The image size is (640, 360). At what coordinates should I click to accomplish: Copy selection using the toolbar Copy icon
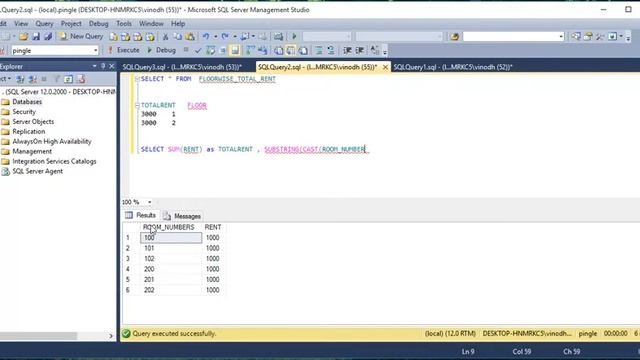pyautogui.click(x=178, y=37)
